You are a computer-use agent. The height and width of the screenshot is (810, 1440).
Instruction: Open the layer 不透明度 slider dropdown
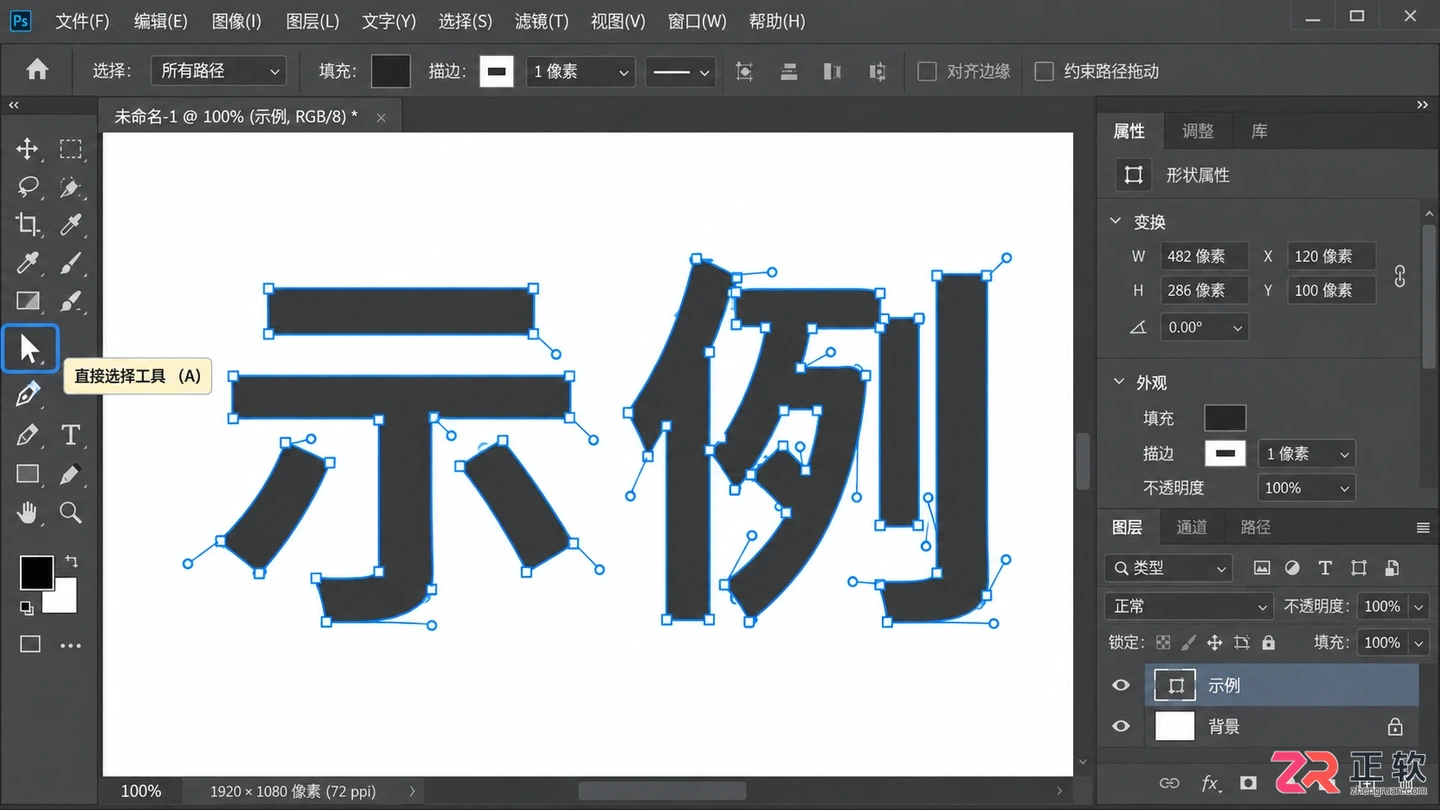coord(1418,606)
